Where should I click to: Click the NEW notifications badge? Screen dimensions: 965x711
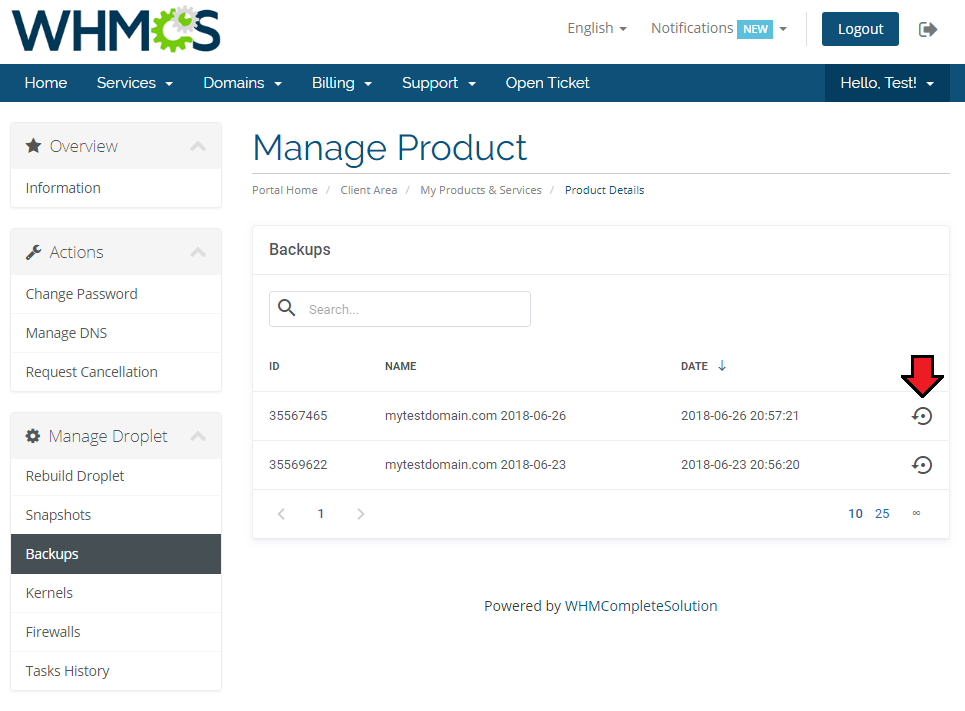755,29
